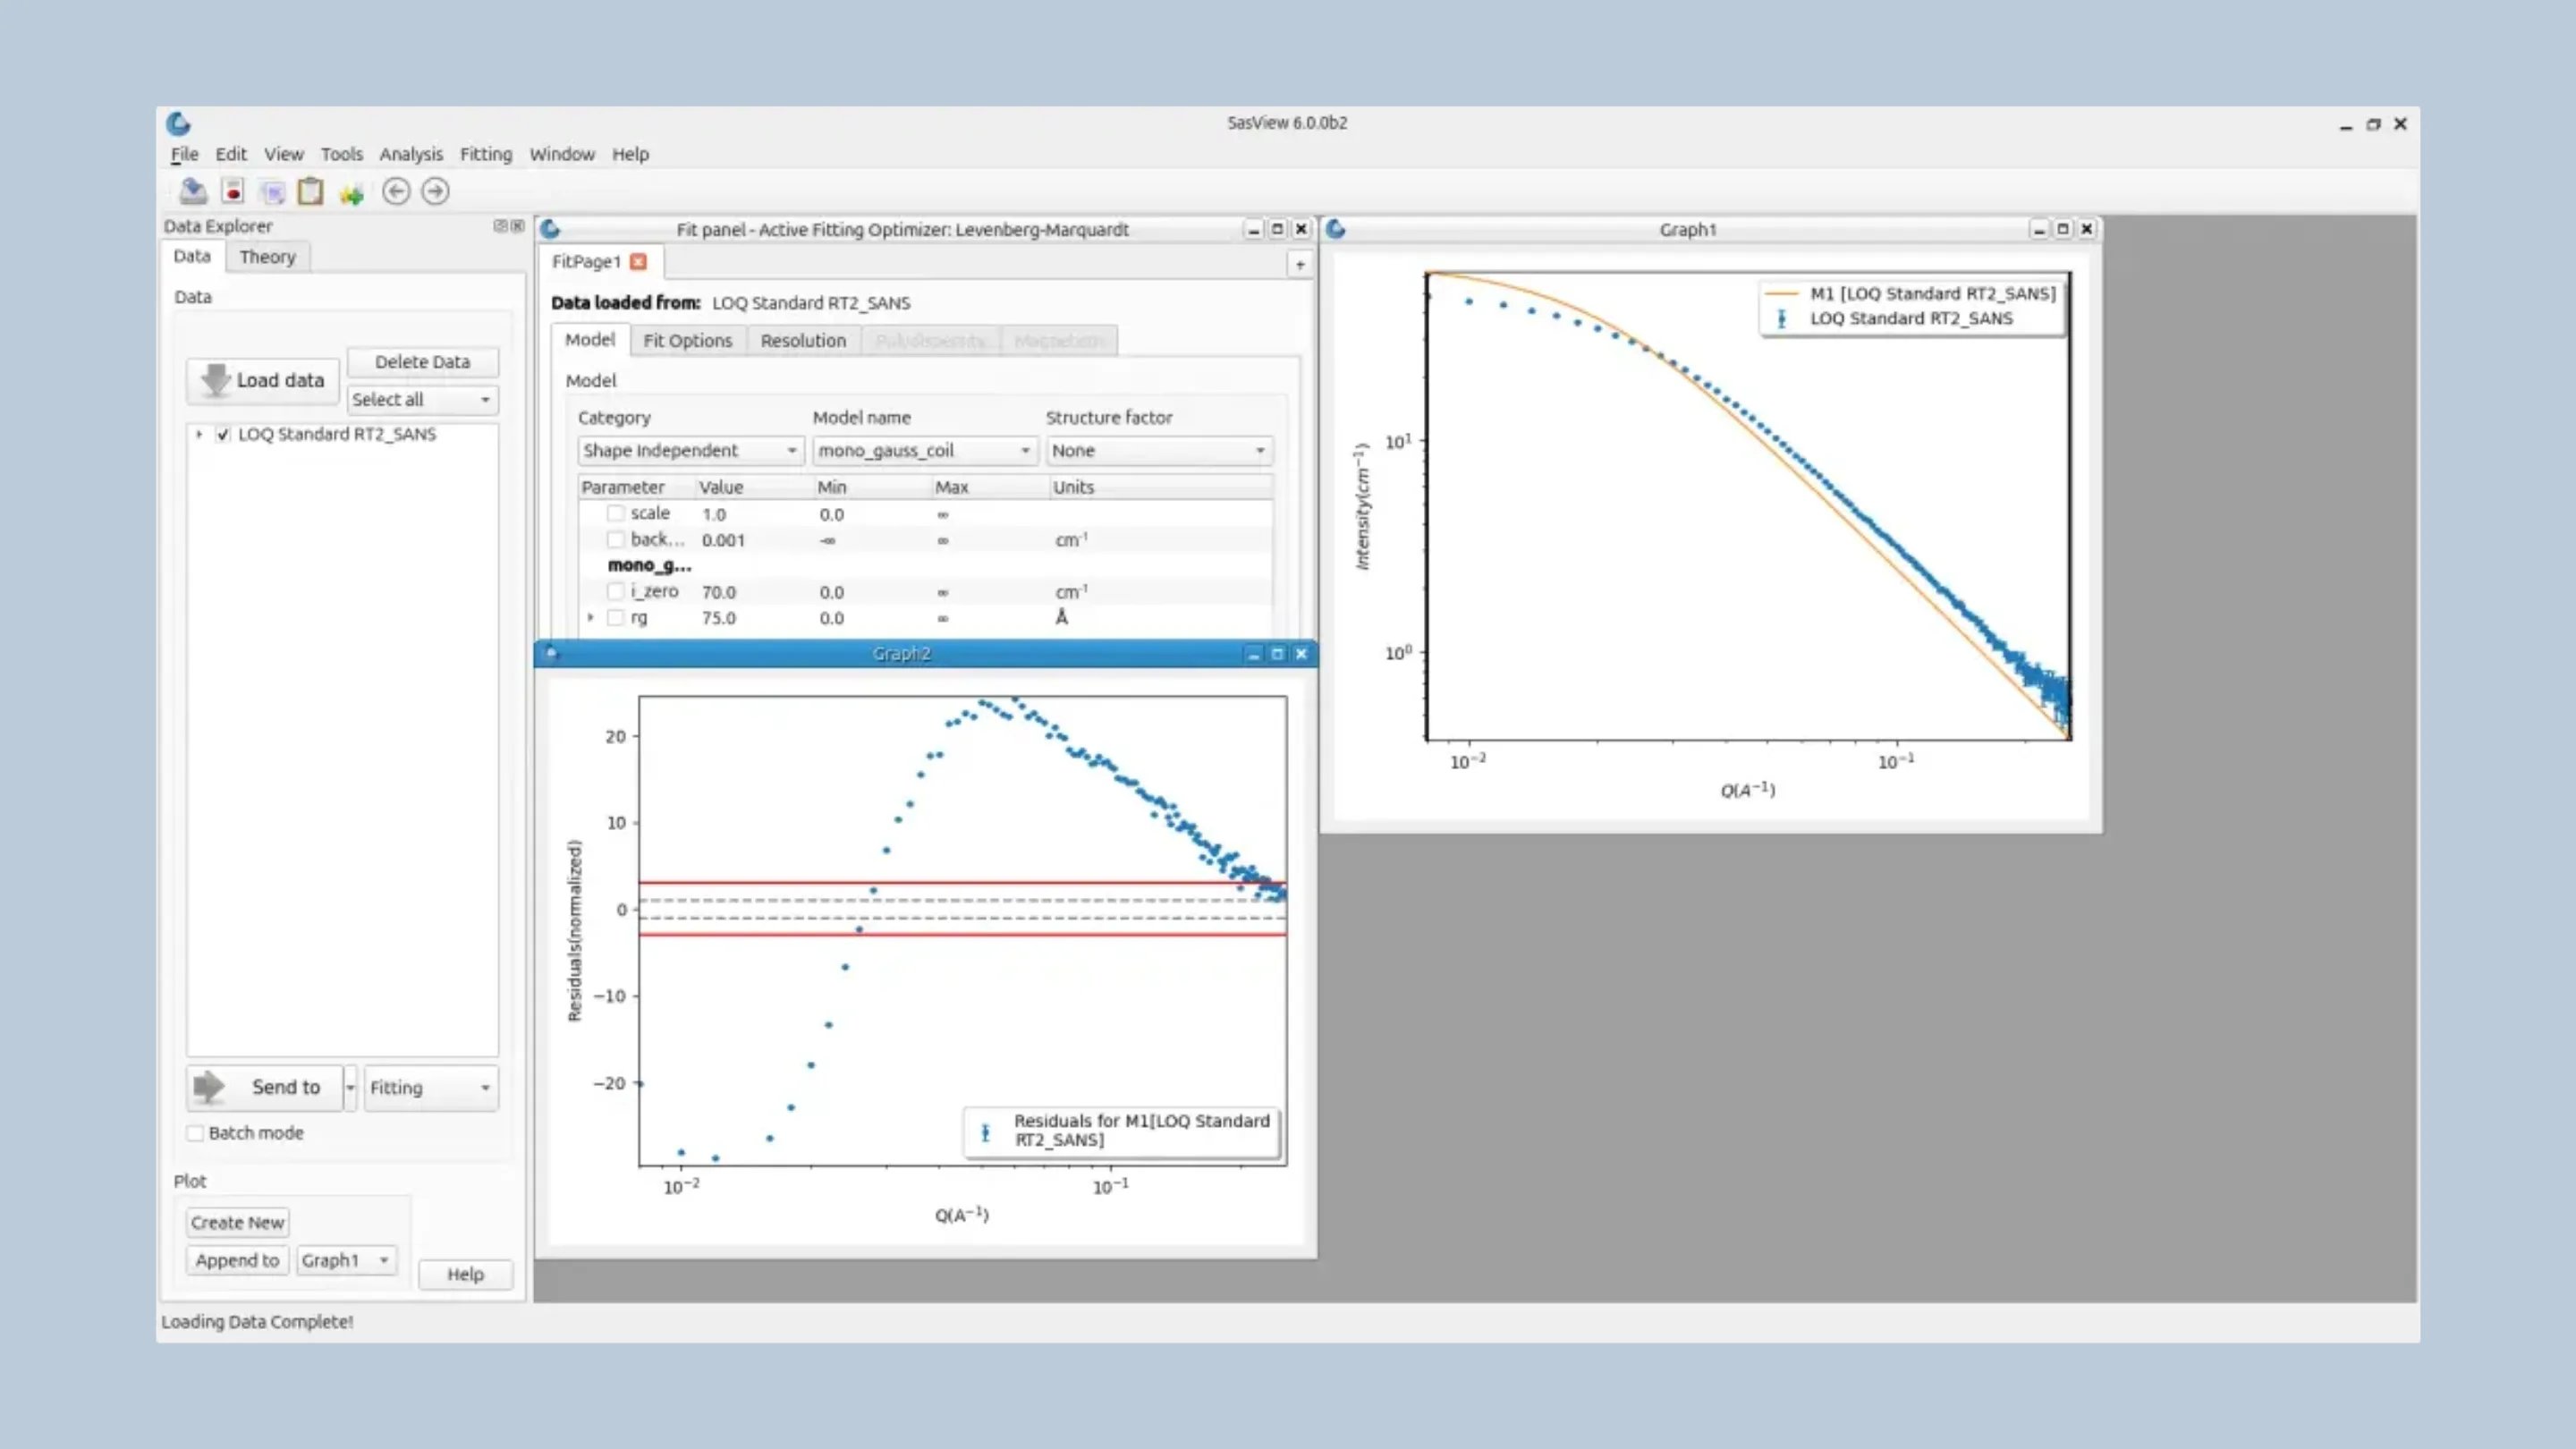Click the star with green plus icon
2576x1449 pixels.
click(x=351, y=193)
